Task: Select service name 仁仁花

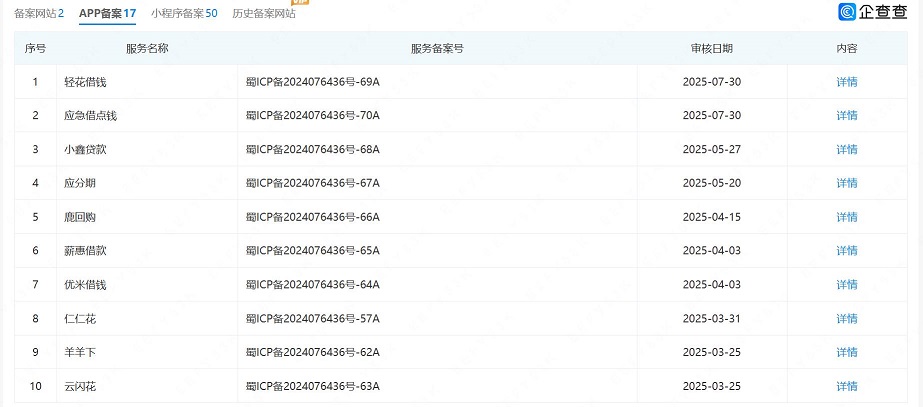Action: (80, 319)
